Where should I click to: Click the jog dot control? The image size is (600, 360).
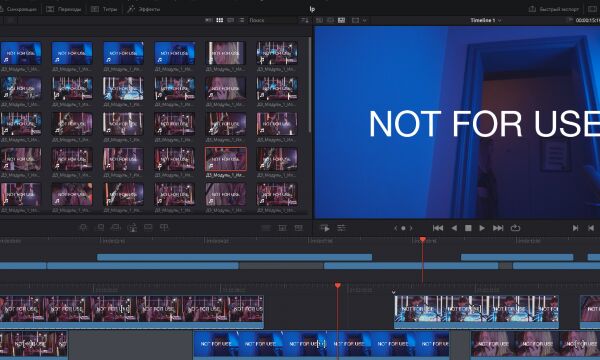click(403, 228)
